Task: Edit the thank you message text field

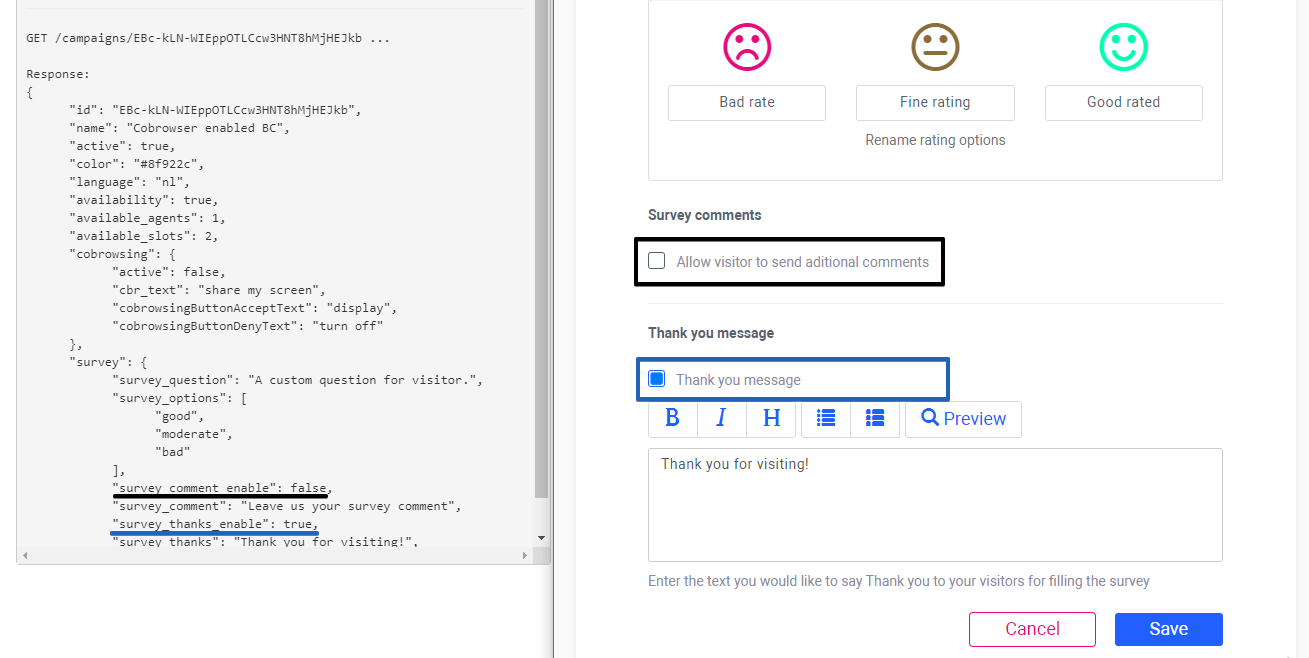Action: point(935,505)
